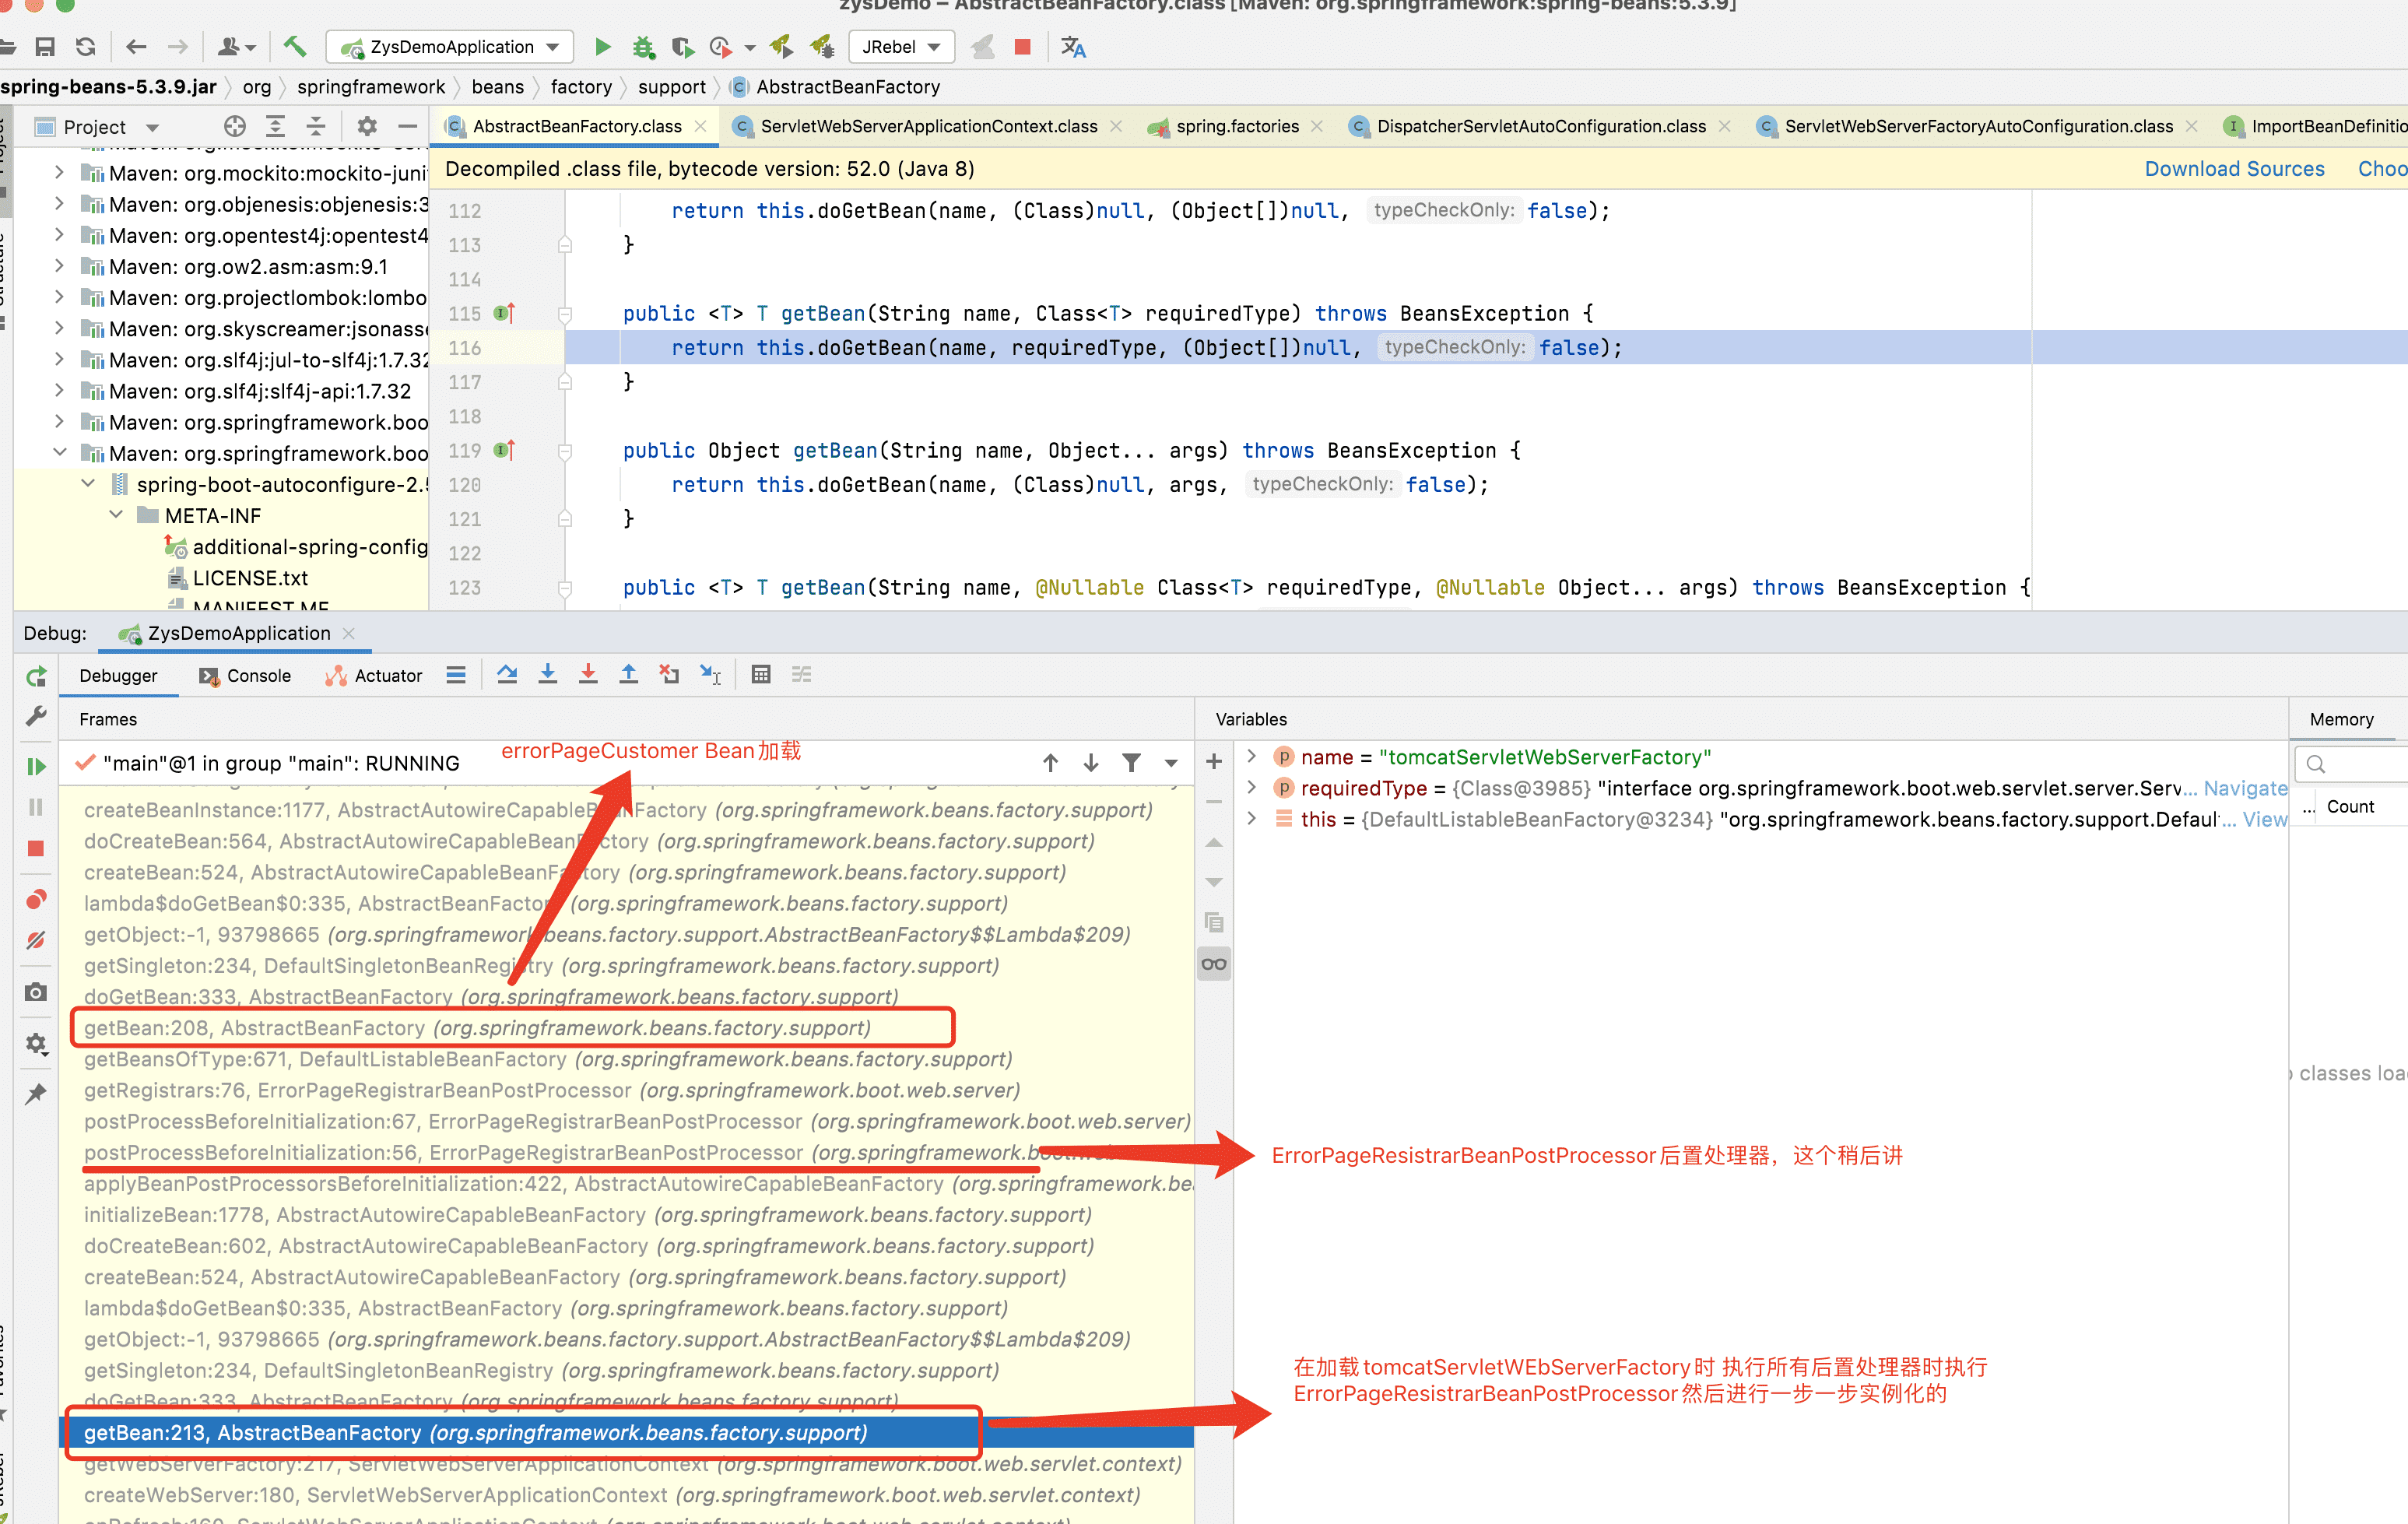Screen dimensions: 2408x1524
Task: Click the Step Over debugger icon
Action: click(507, 675)
